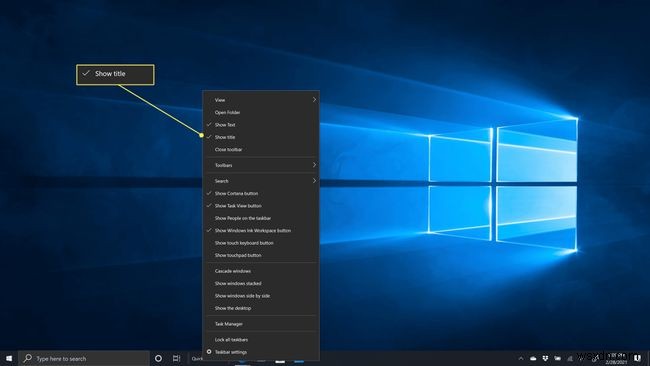
Task: Uncheck Show Text in the menu
Action: 261,125
